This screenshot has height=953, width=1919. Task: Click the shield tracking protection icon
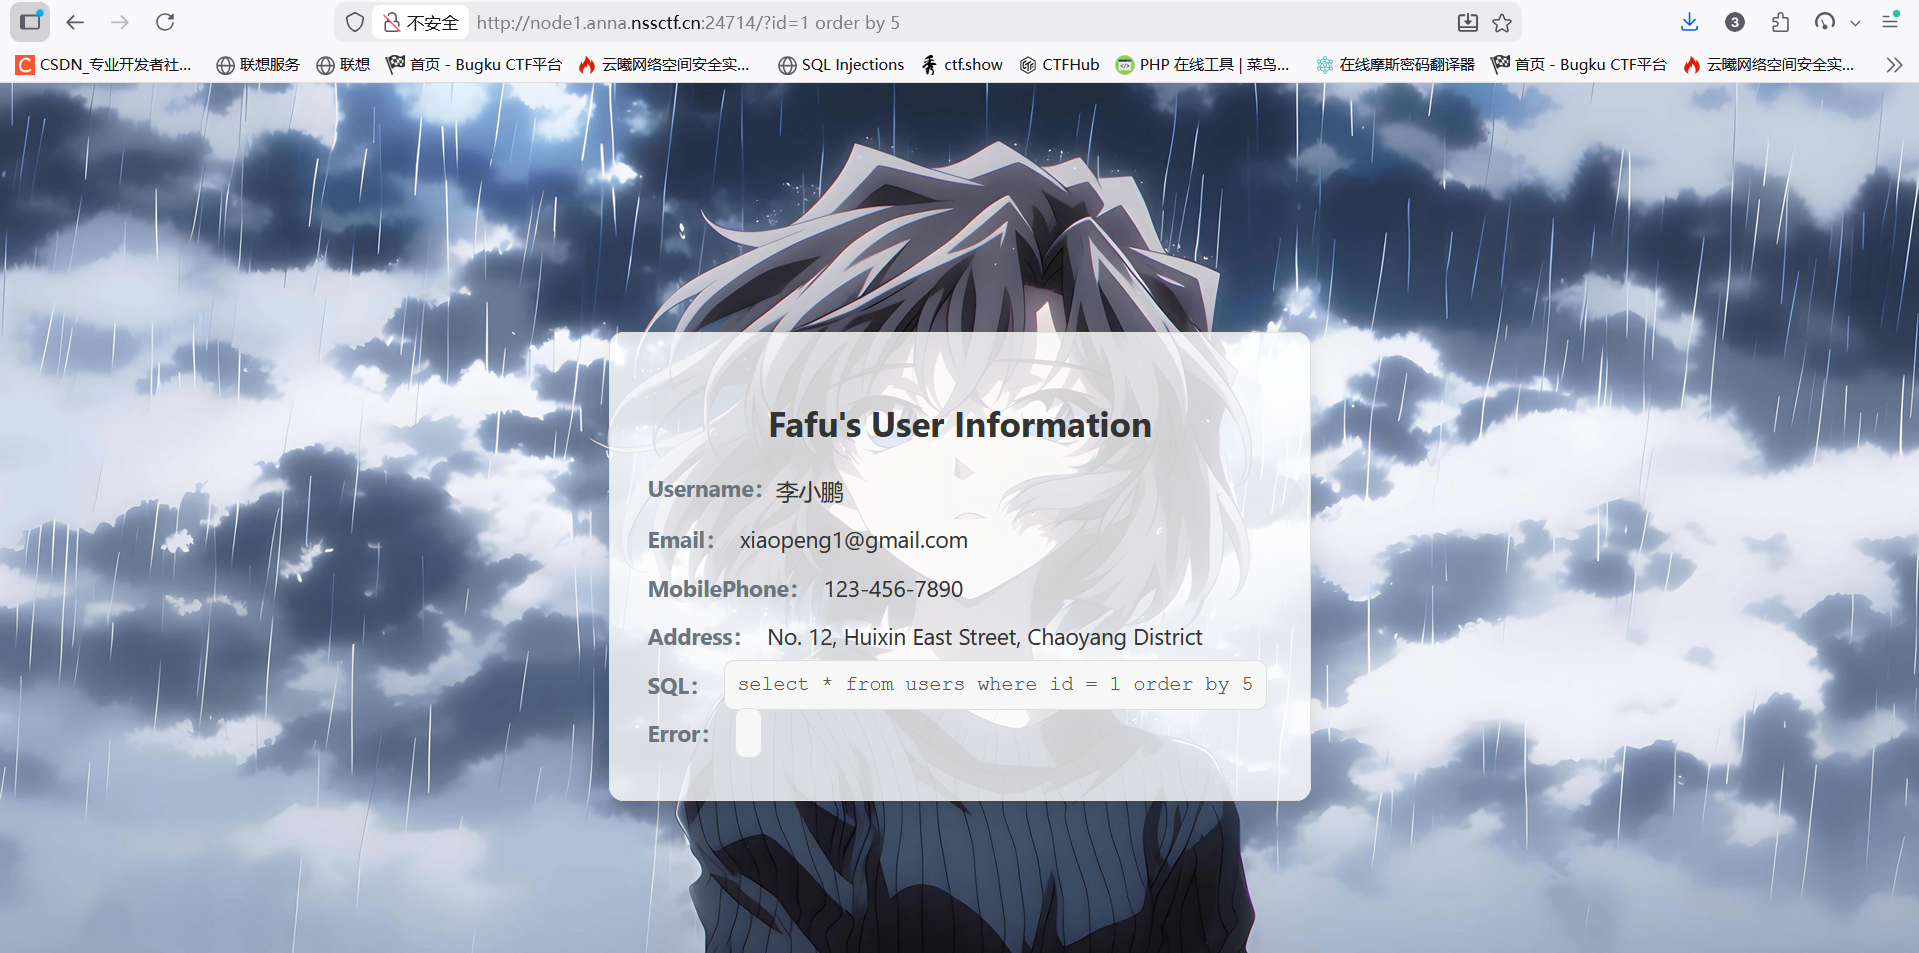point(355,22)
